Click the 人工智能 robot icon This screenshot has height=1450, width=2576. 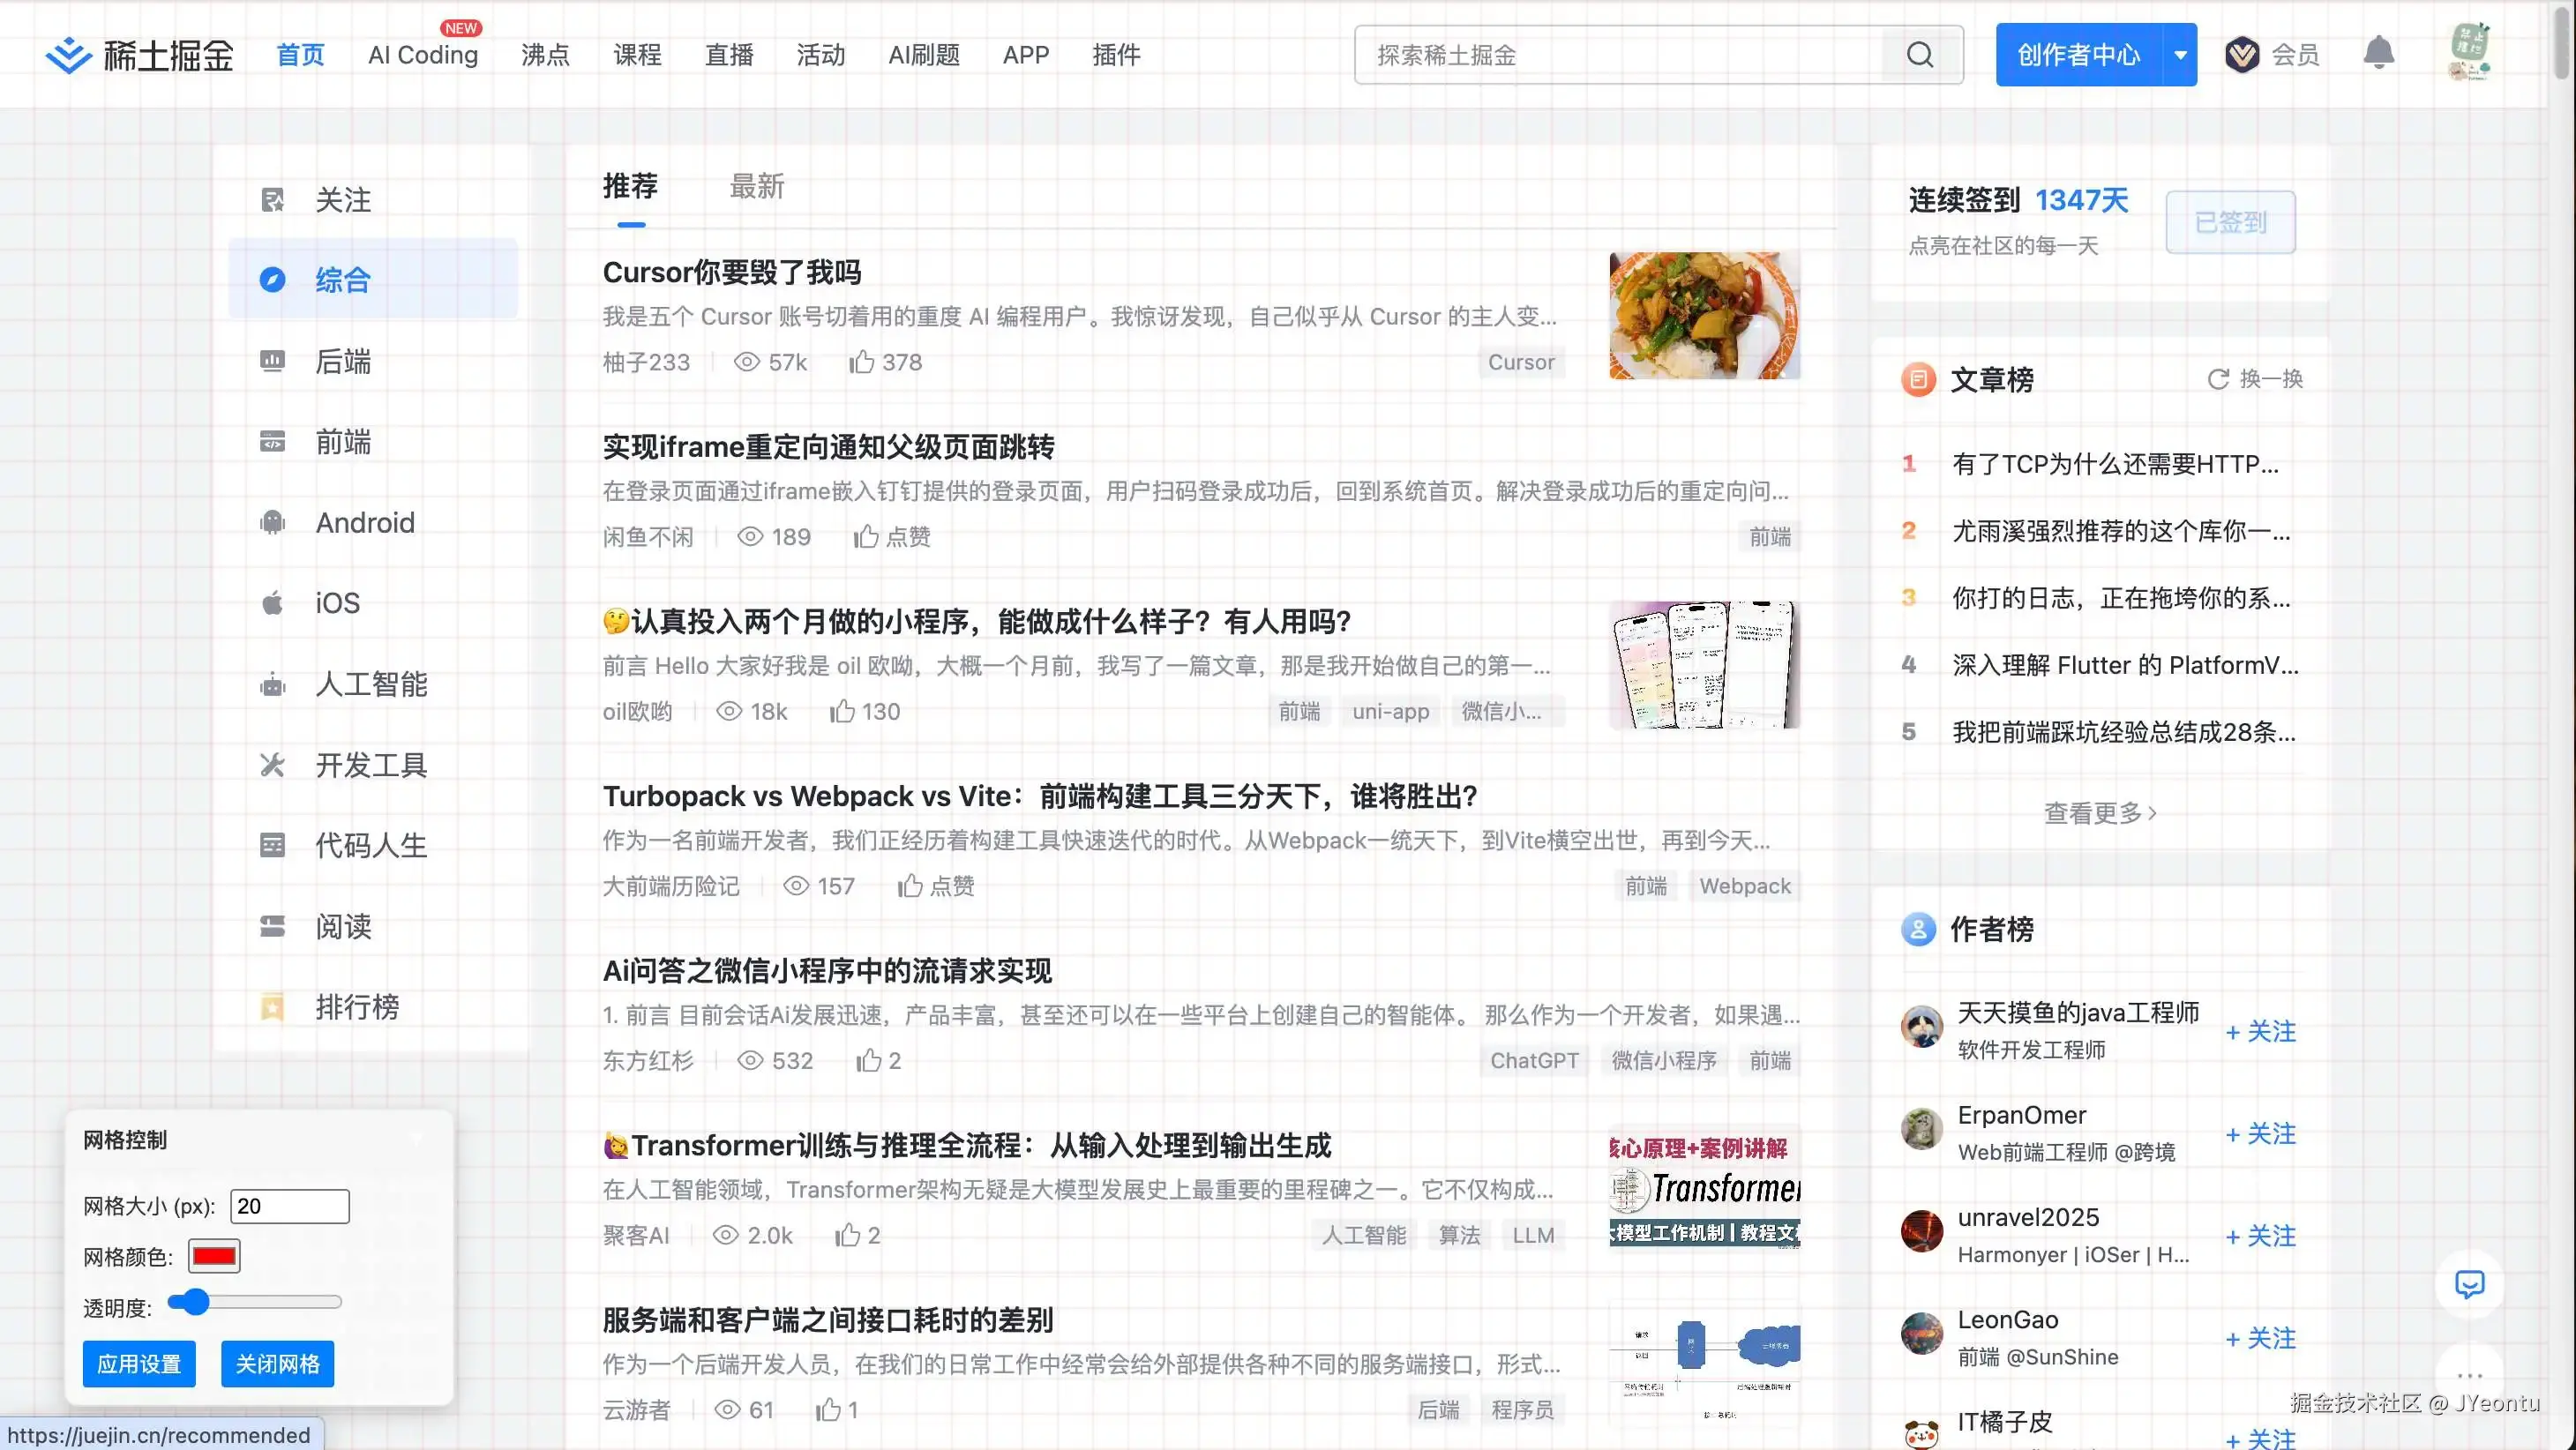272,685
